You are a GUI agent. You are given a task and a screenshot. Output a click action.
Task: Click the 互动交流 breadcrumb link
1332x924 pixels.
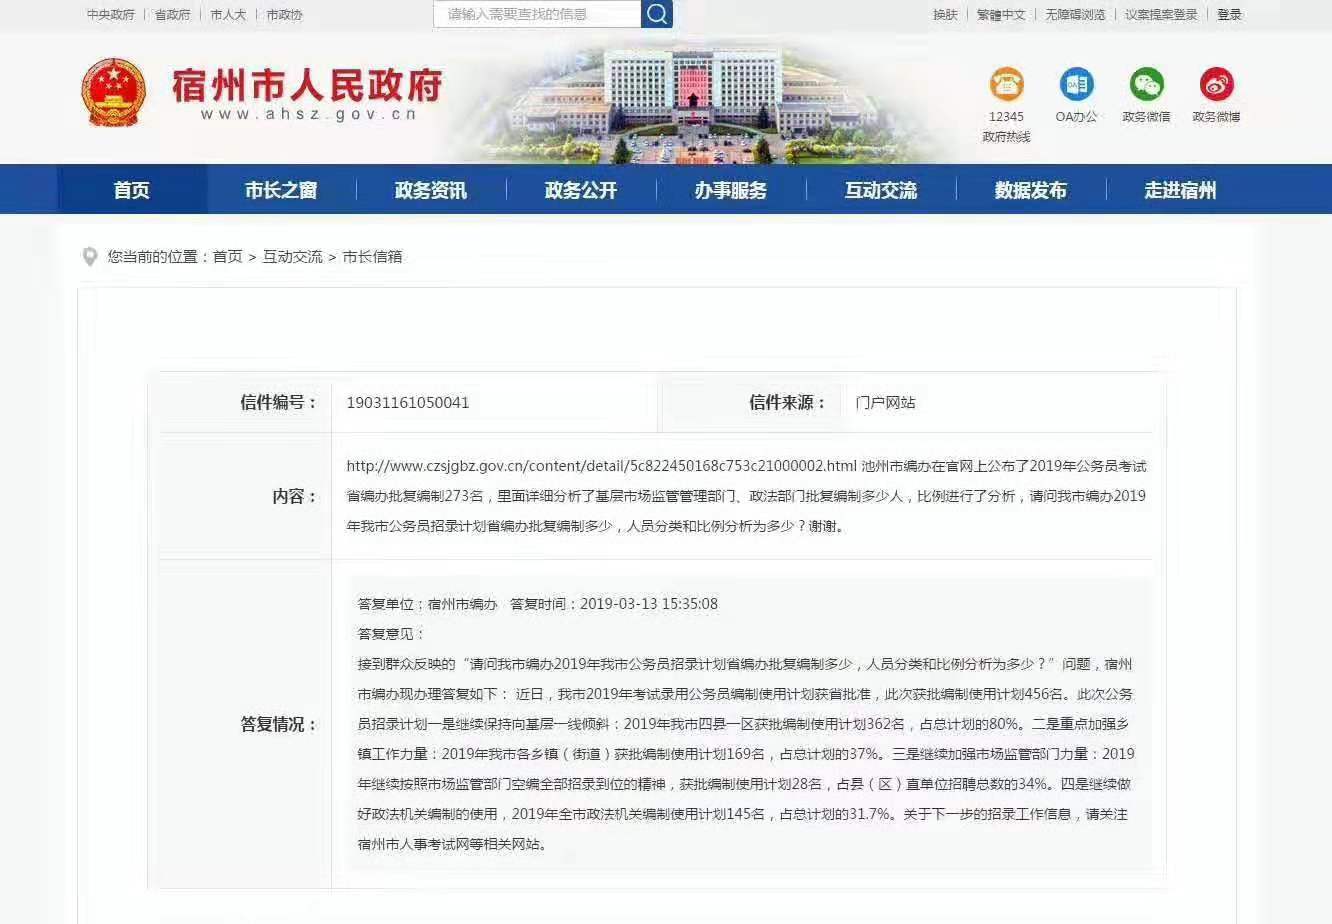tap(292, 257)
